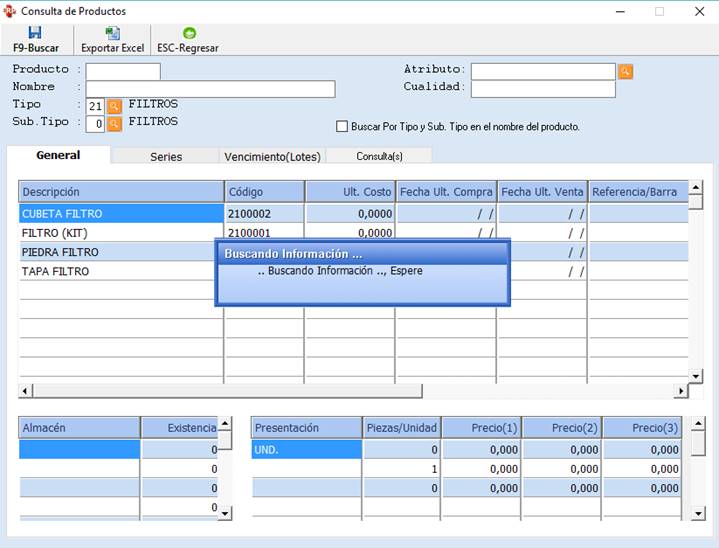Switch to the Series tab
The height and width of the screenshot is (548, 719).
coord(166,156)
